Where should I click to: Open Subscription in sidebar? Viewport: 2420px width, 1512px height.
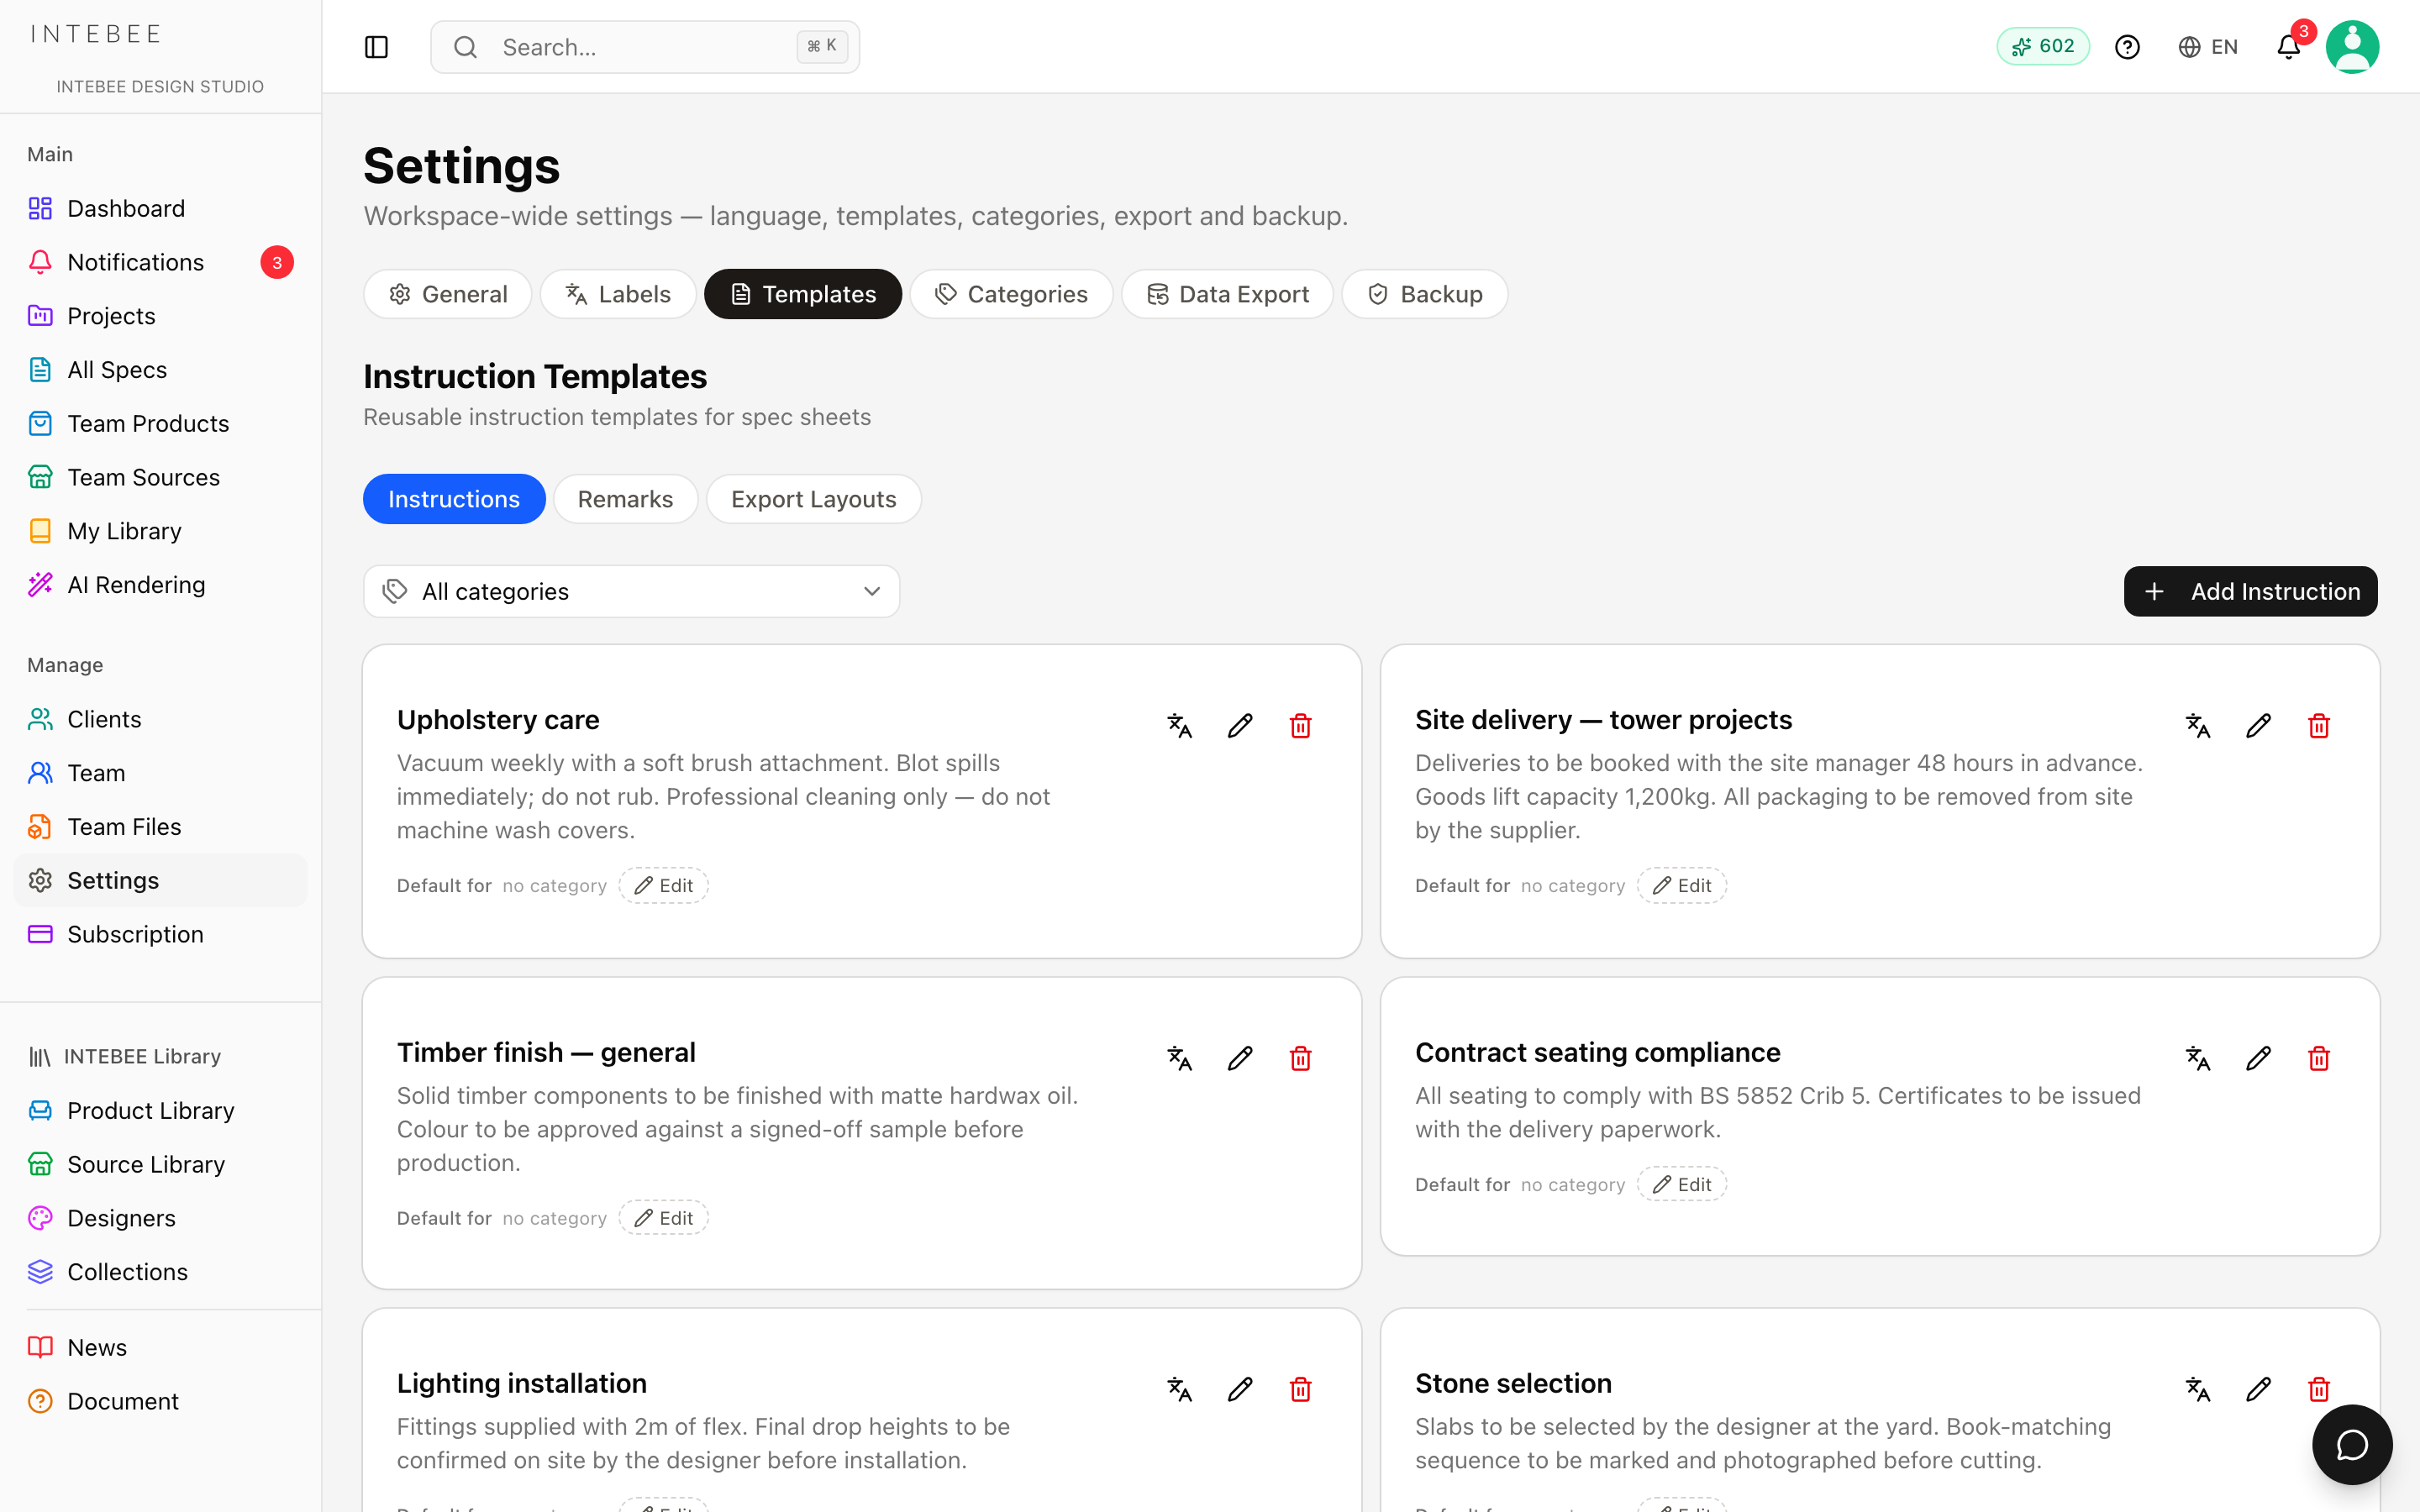tap(160, 934)
